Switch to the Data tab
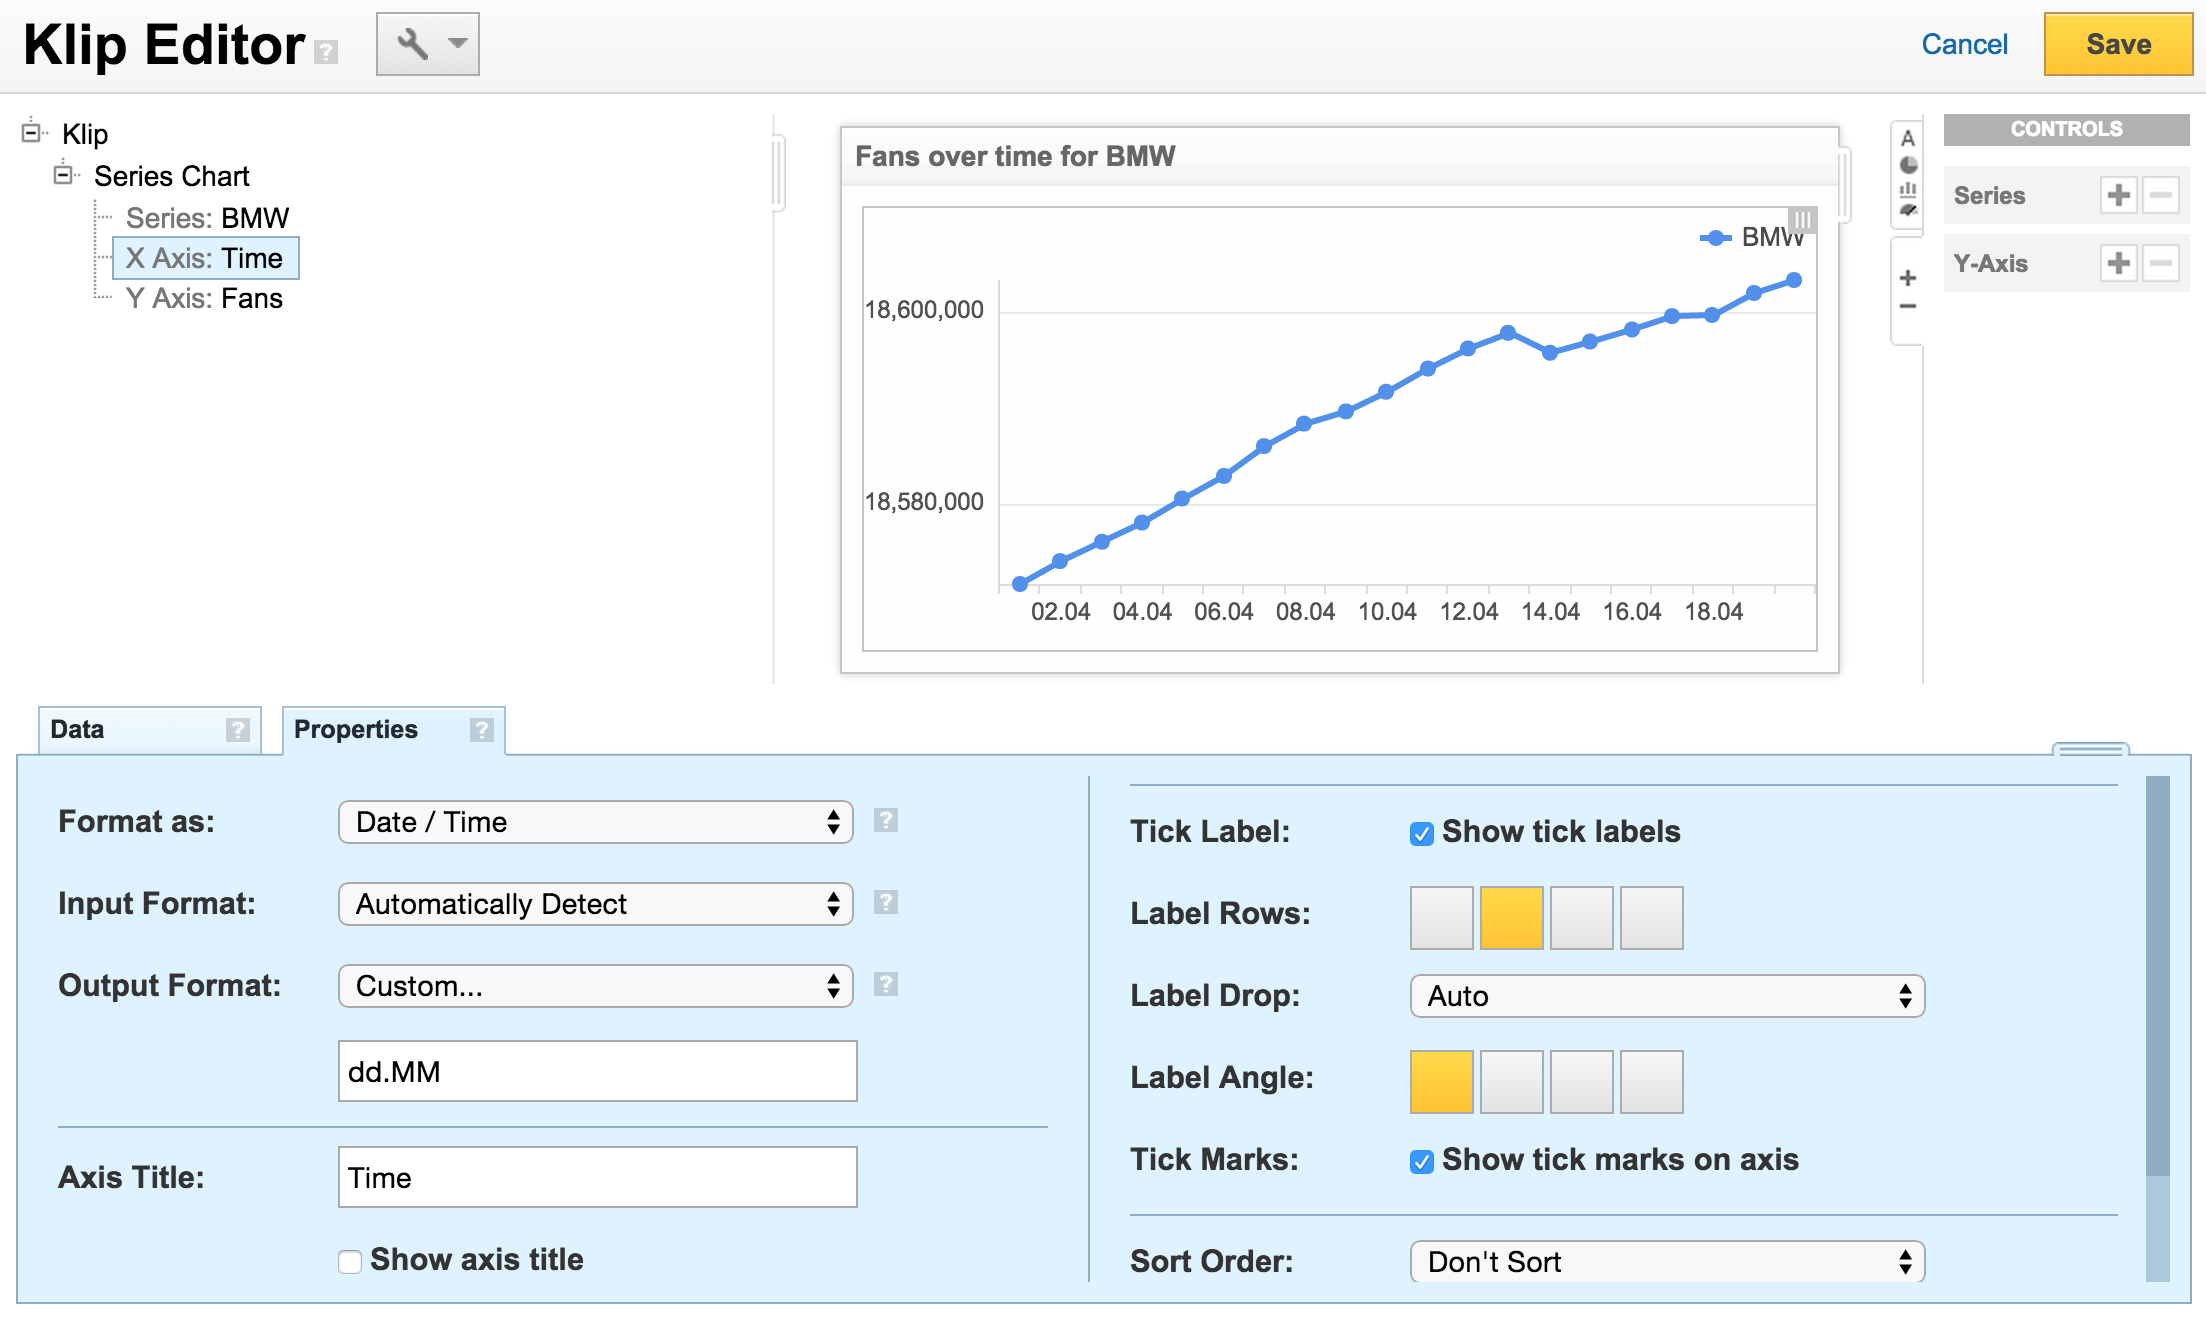Viewport: 2206px width, 1318px height. [x=150, y=730]
